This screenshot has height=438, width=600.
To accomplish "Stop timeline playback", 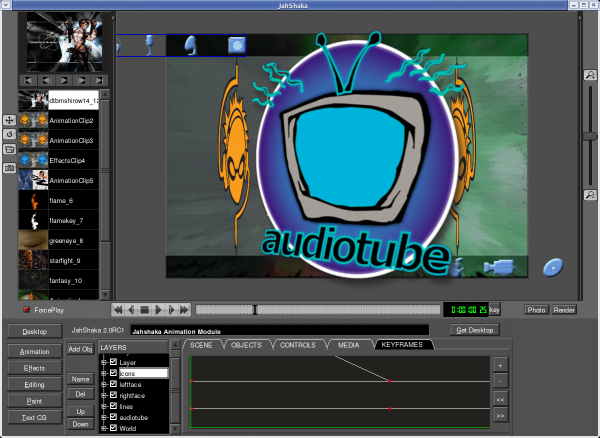I will point(144,309).
